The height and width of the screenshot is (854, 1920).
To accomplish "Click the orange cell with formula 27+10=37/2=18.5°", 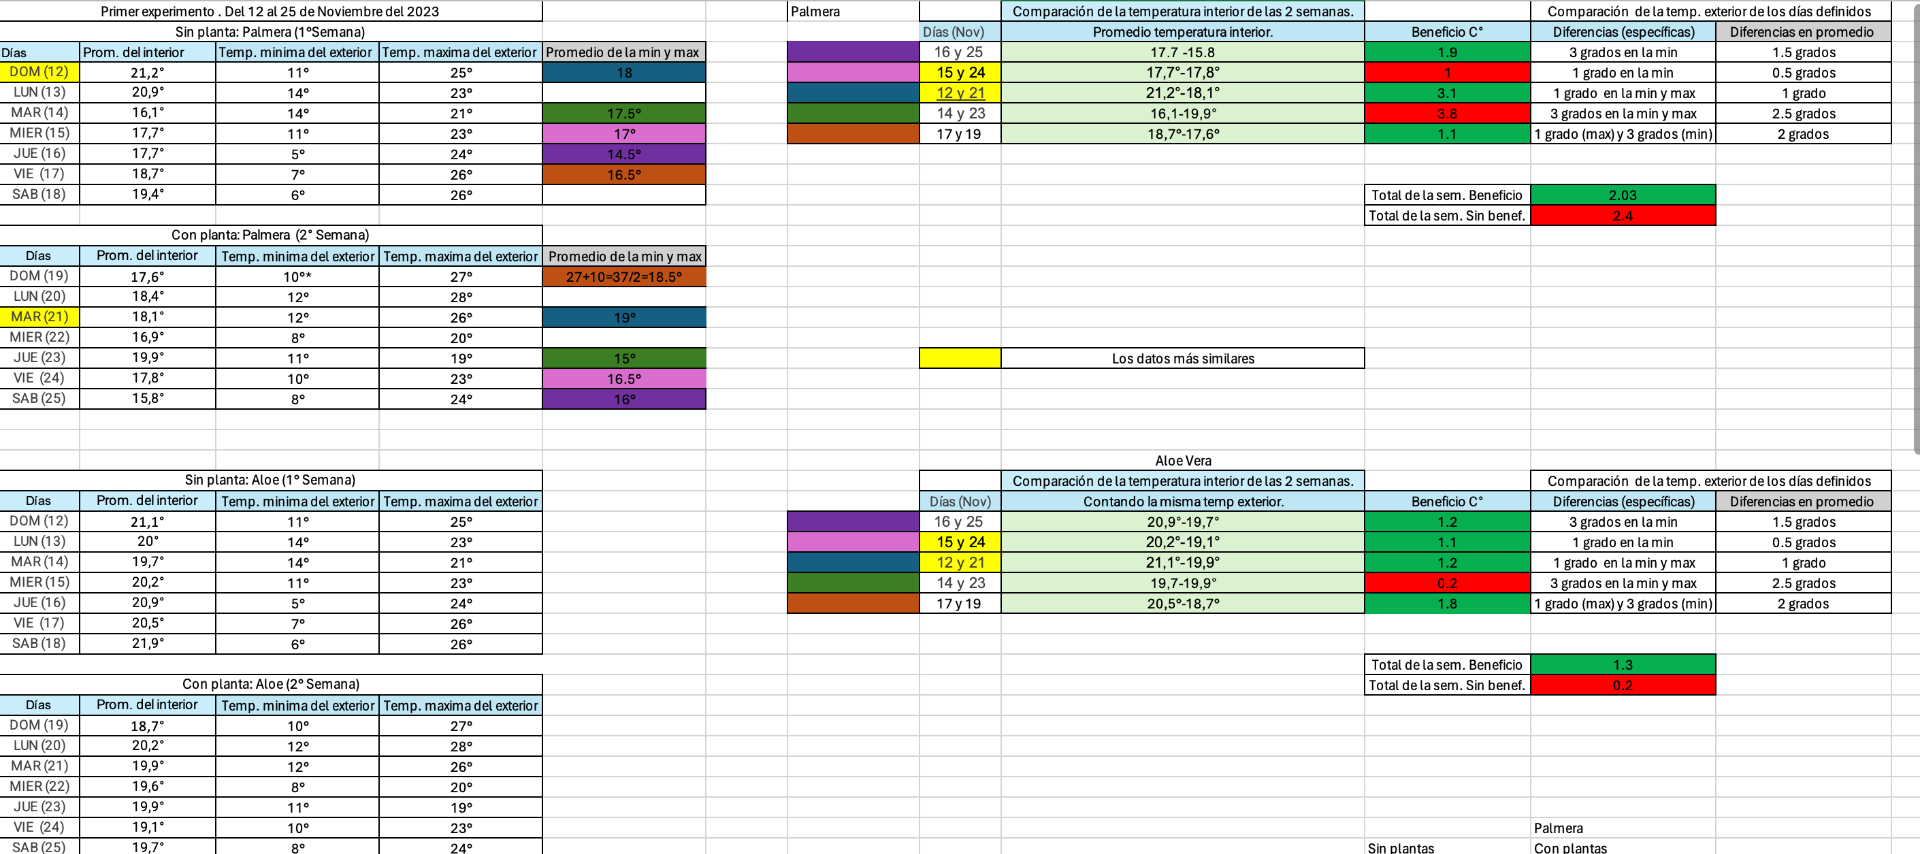I will pyautogui.click(x=624, y=277).
